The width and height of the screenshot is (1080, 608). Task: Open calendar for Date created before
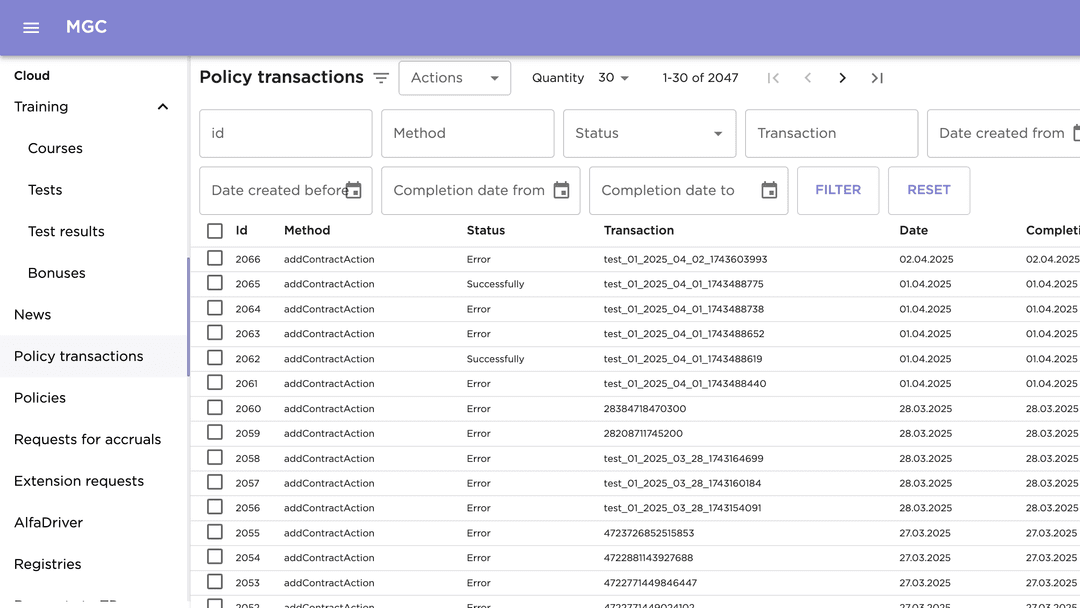pyautogui.click(x=353, y=190)
